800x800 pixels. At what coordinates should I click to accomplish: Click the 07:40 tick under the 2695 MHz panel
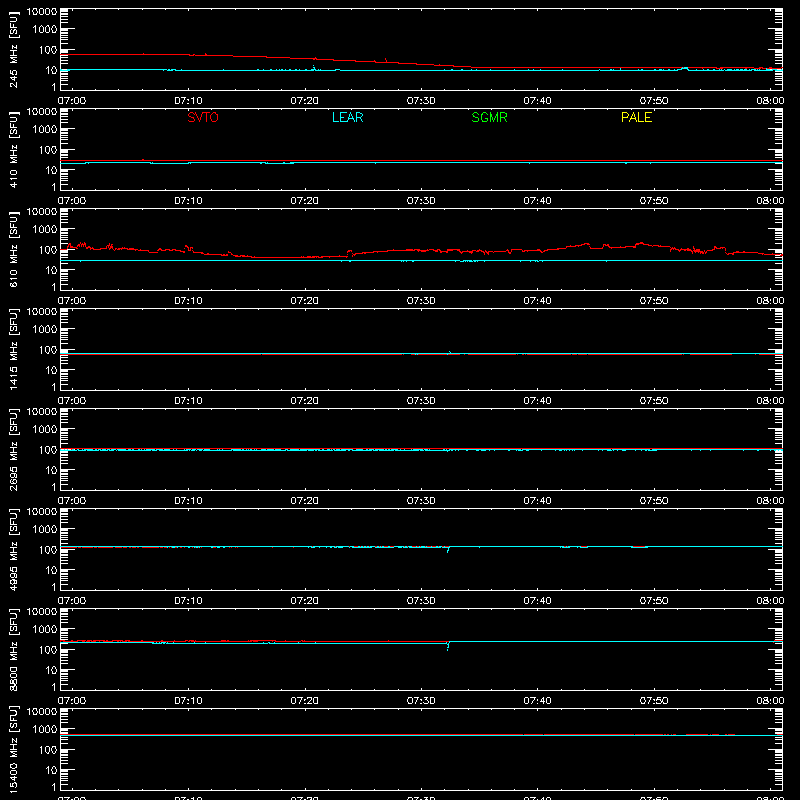(537, 501)
